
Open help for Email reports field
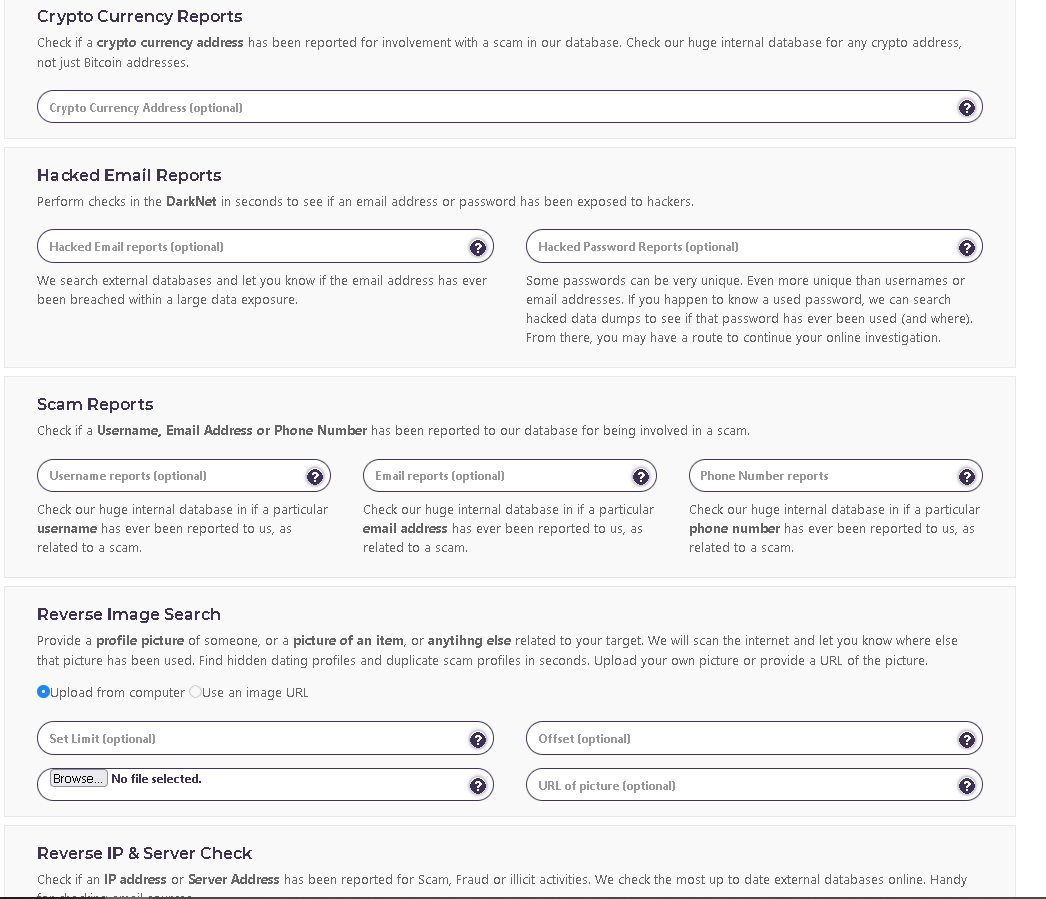[x=642, y=476]
